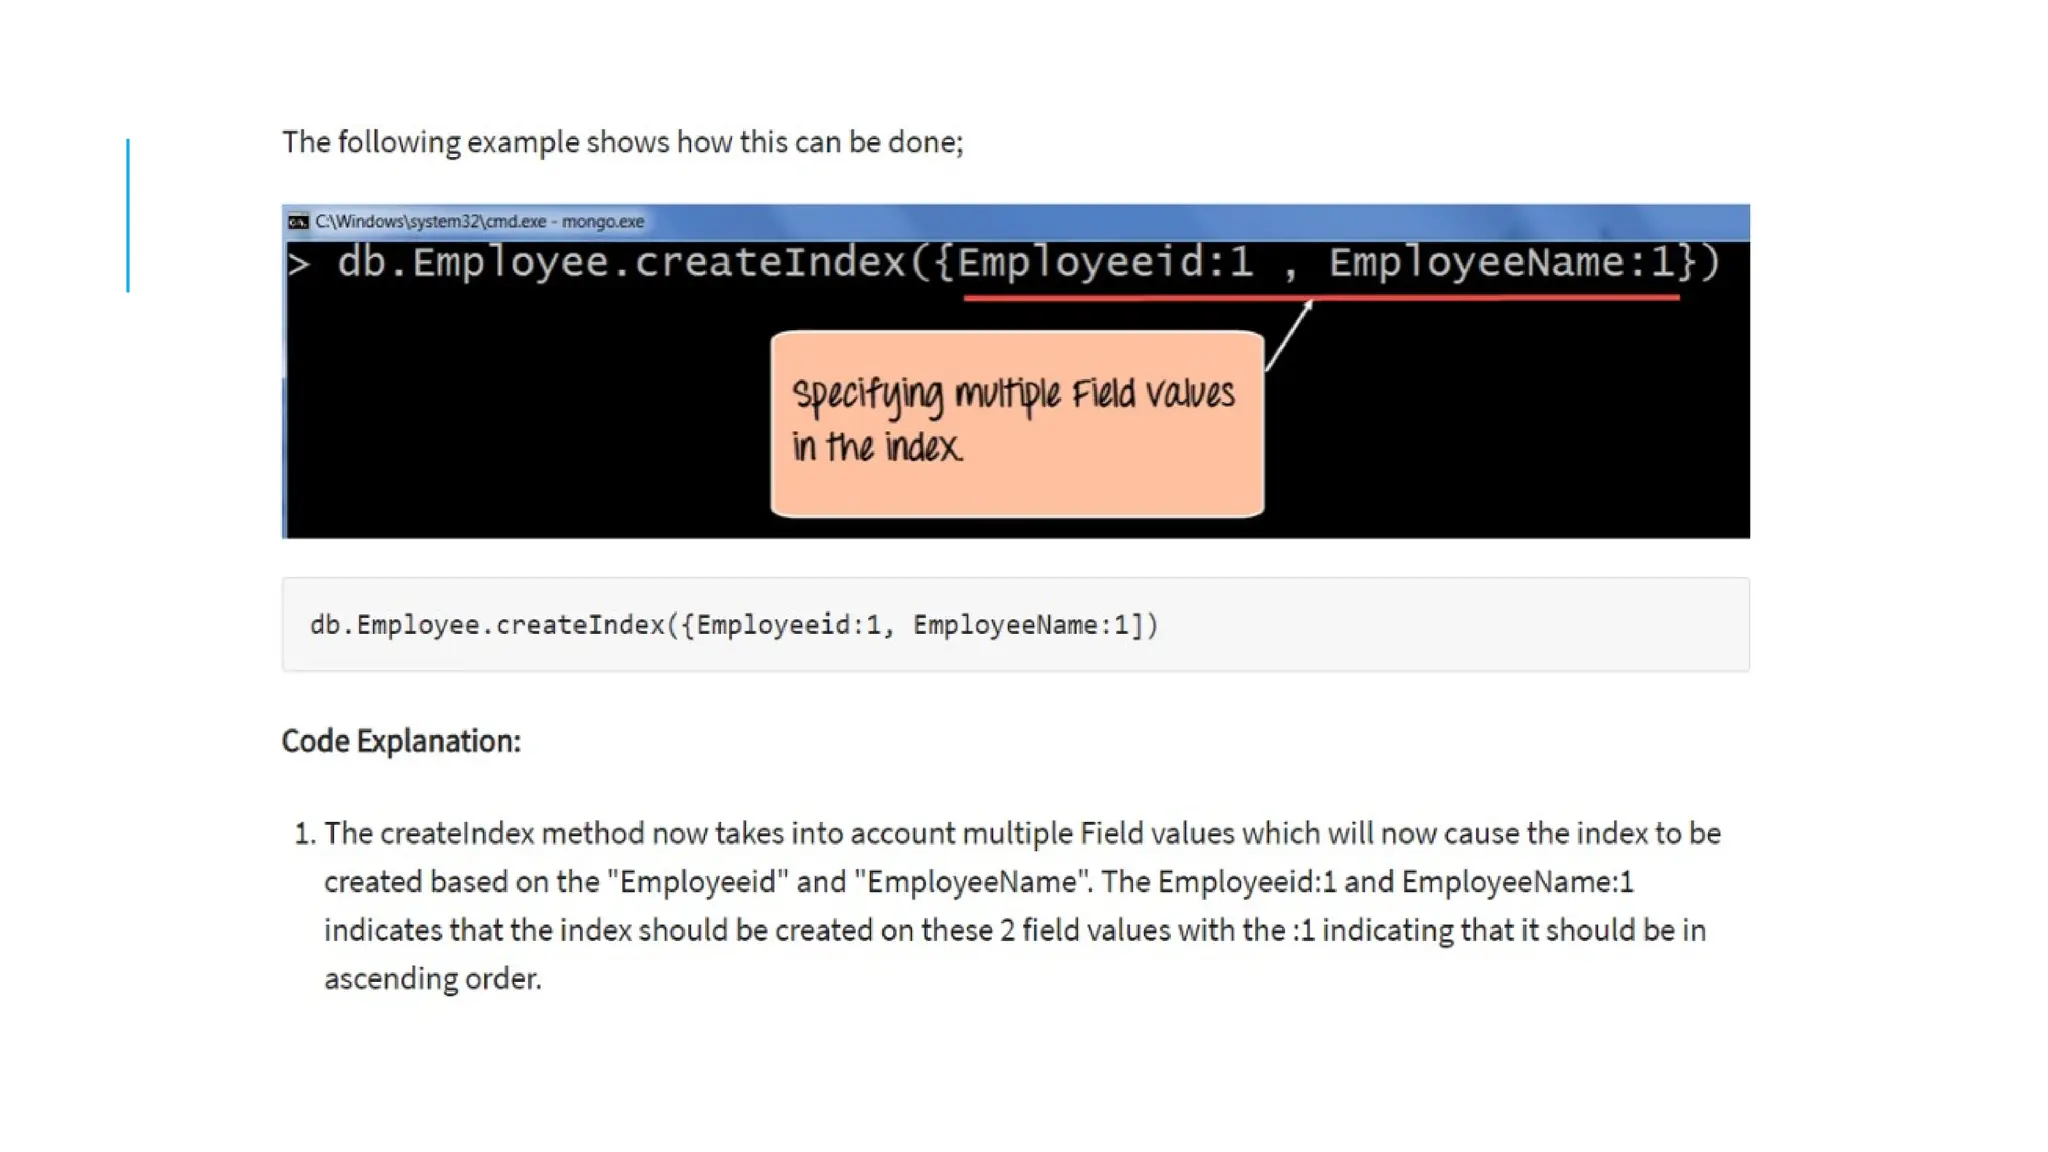Click the word 'createIndex' in the explanation paragraph
Image resolution: width=2048 pixels, height=1152 pixels.
click(457, 833)
